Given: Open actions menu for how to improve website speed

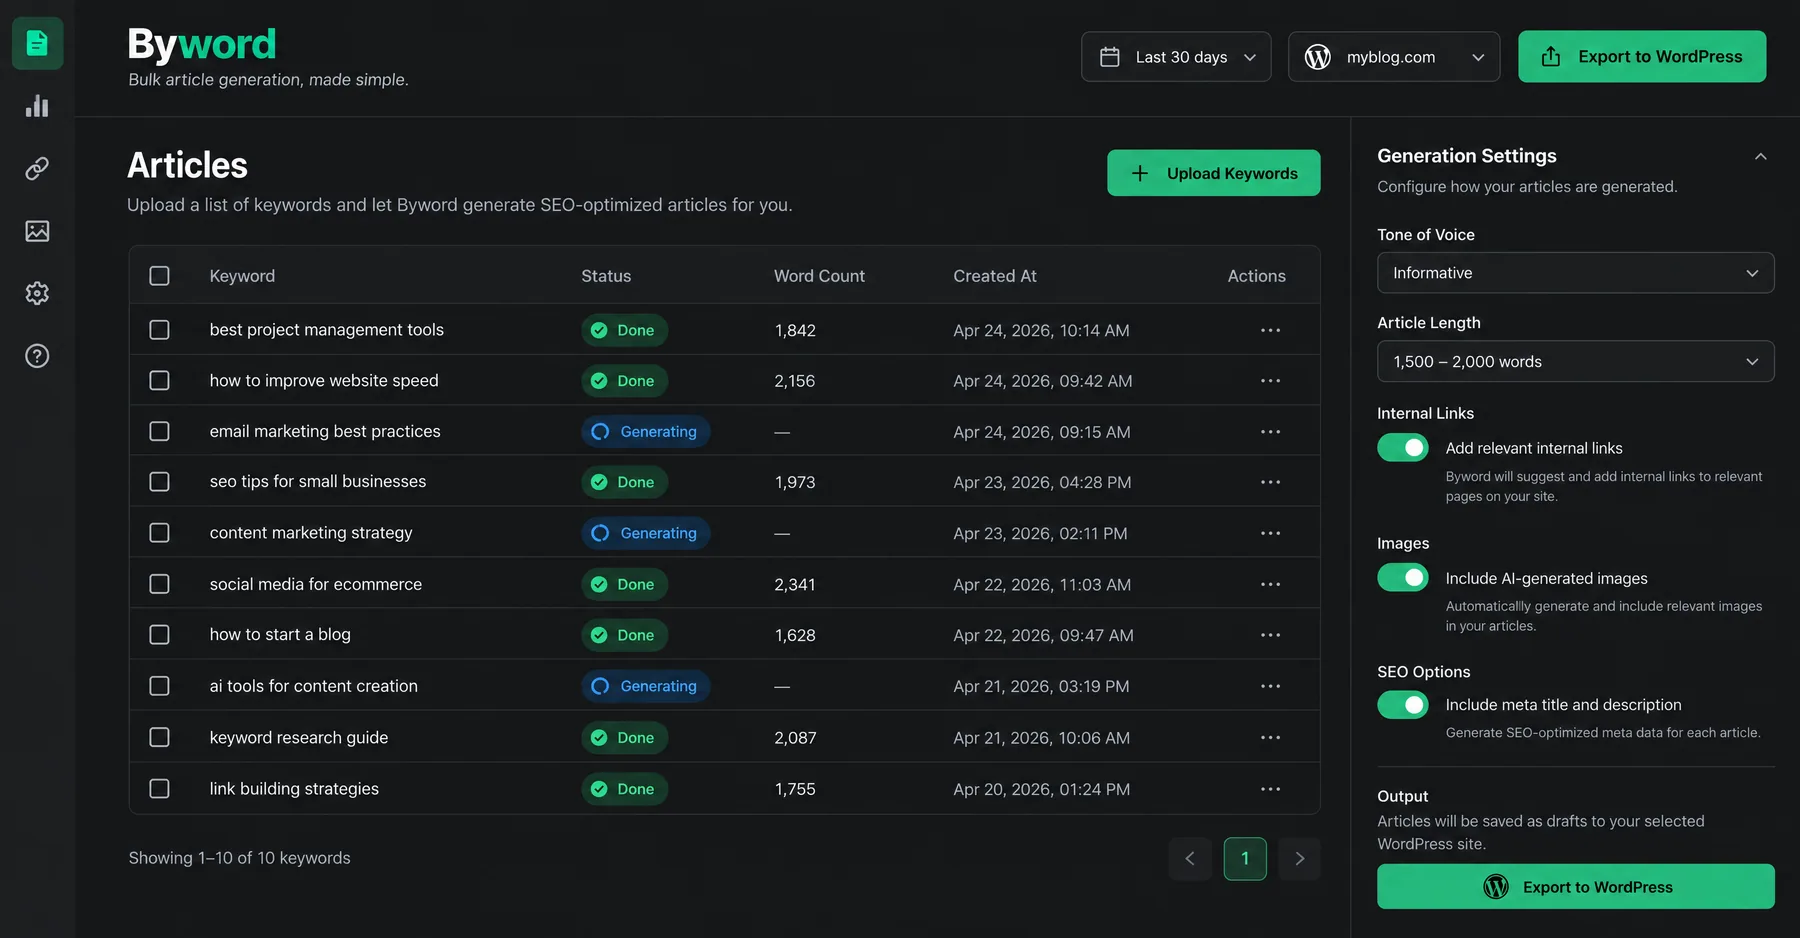Looking at the screenshot, I should (x=1270, y=381).
